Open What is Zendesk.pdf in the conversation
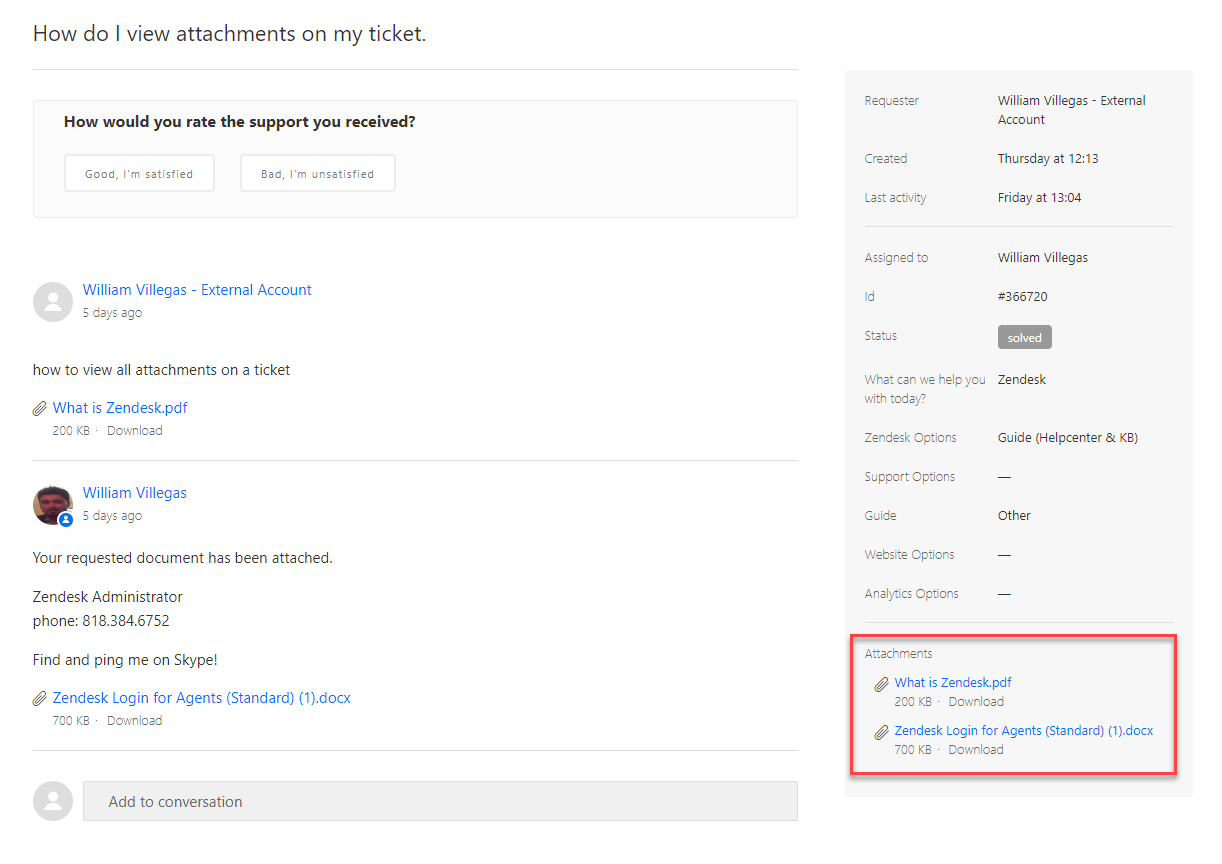This screenshot has height=864, width=1222. coord(120,408)
